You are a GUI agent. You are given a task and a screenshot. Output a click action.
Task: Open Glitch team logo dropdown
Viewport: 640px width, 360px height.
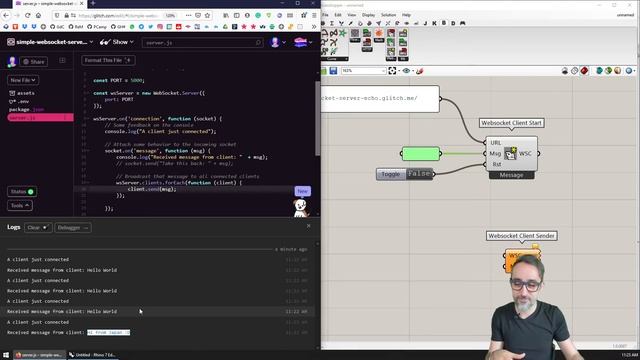click(x=303, y=42)
